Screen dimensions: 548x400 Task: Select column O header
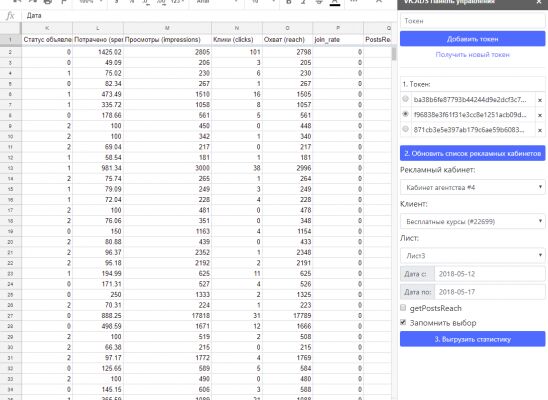[x=287, y=28]
